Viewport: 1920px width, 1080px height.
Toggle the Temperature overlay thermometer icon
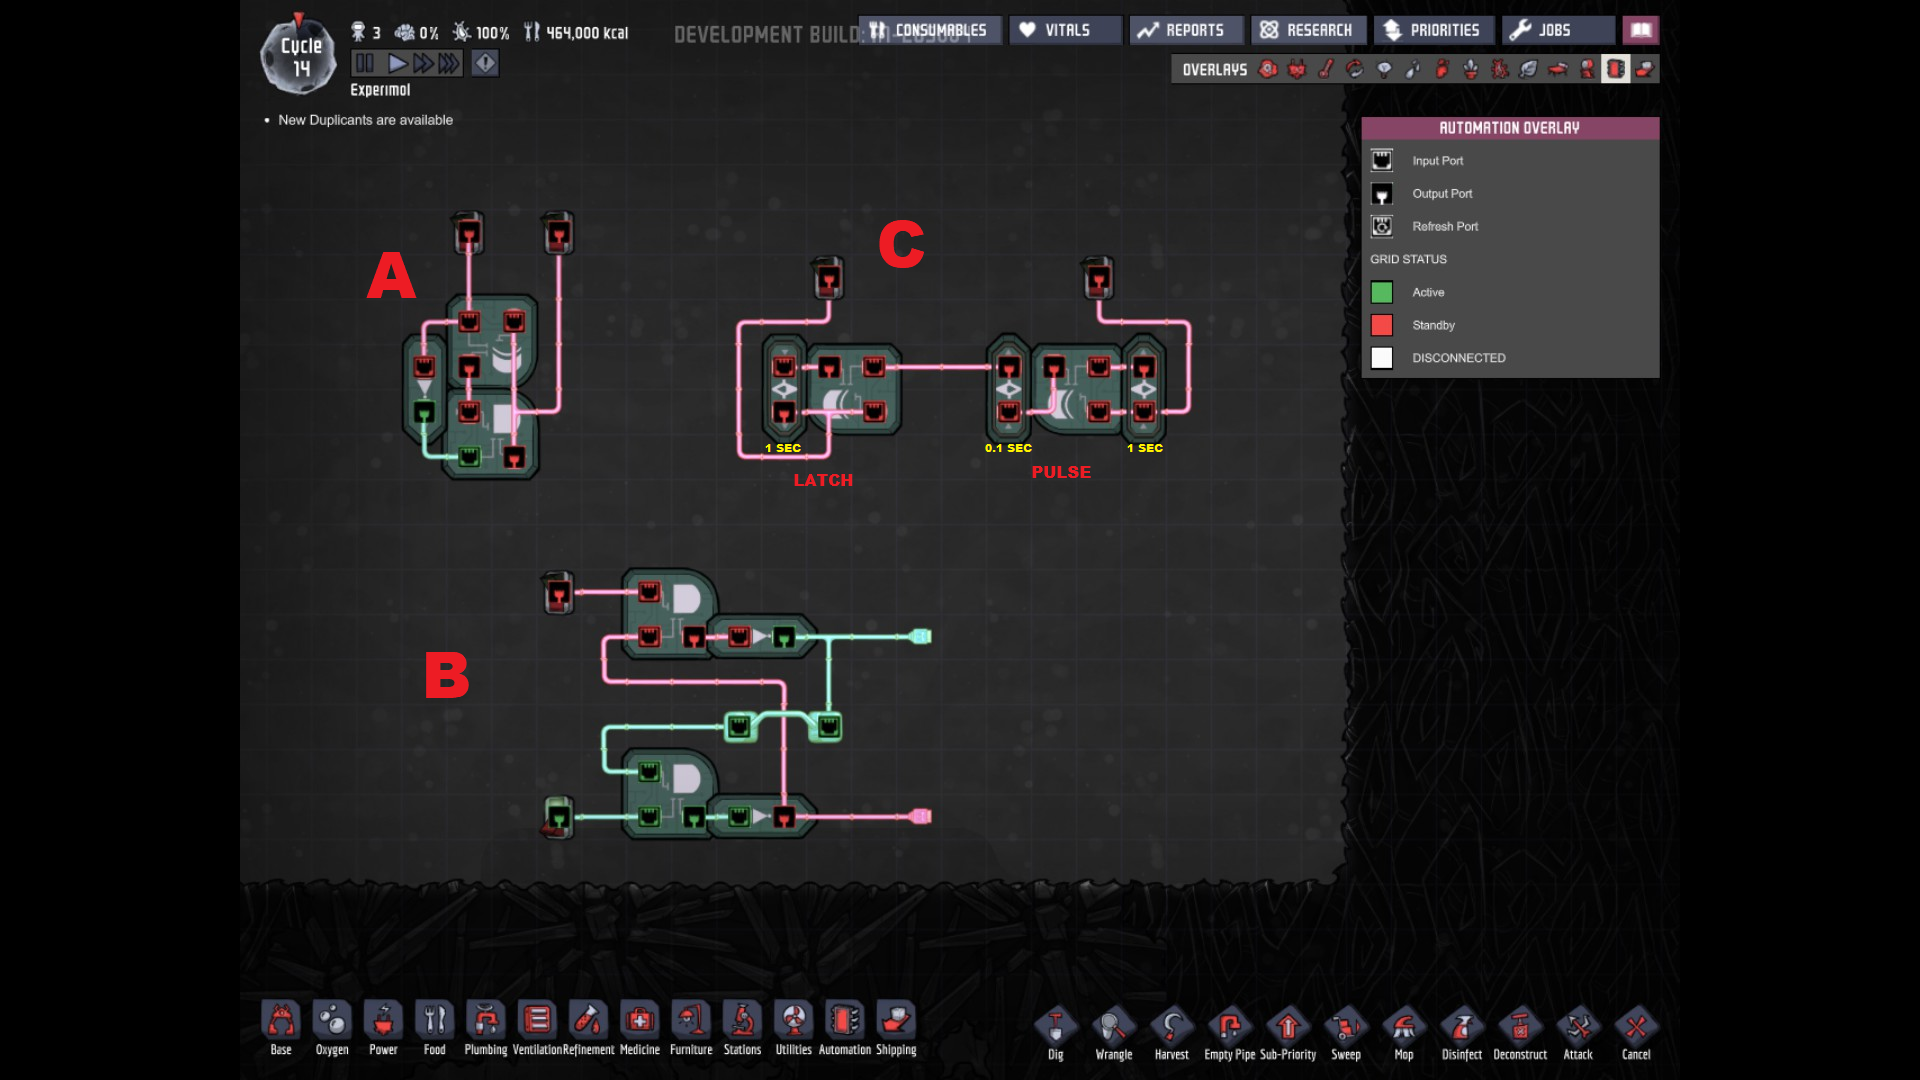[1326, 69]
